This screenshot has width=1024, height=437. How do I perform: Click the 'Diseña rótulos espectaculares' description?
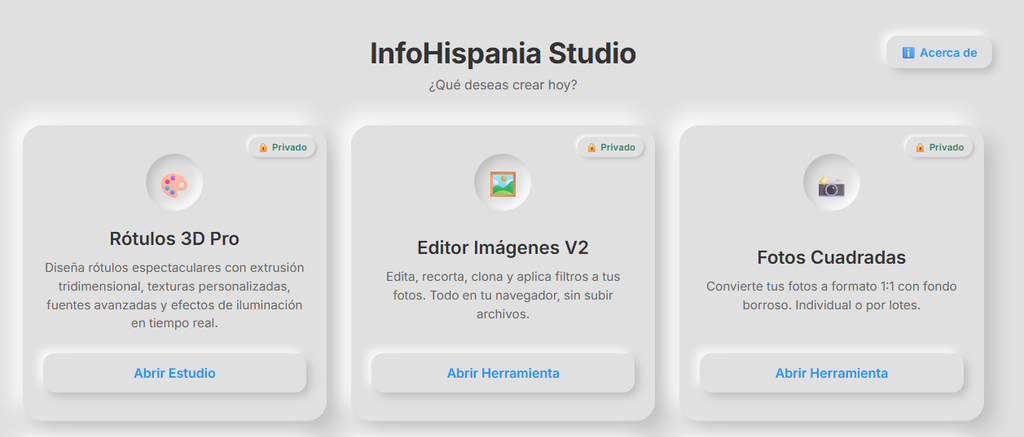coord(174,295)
